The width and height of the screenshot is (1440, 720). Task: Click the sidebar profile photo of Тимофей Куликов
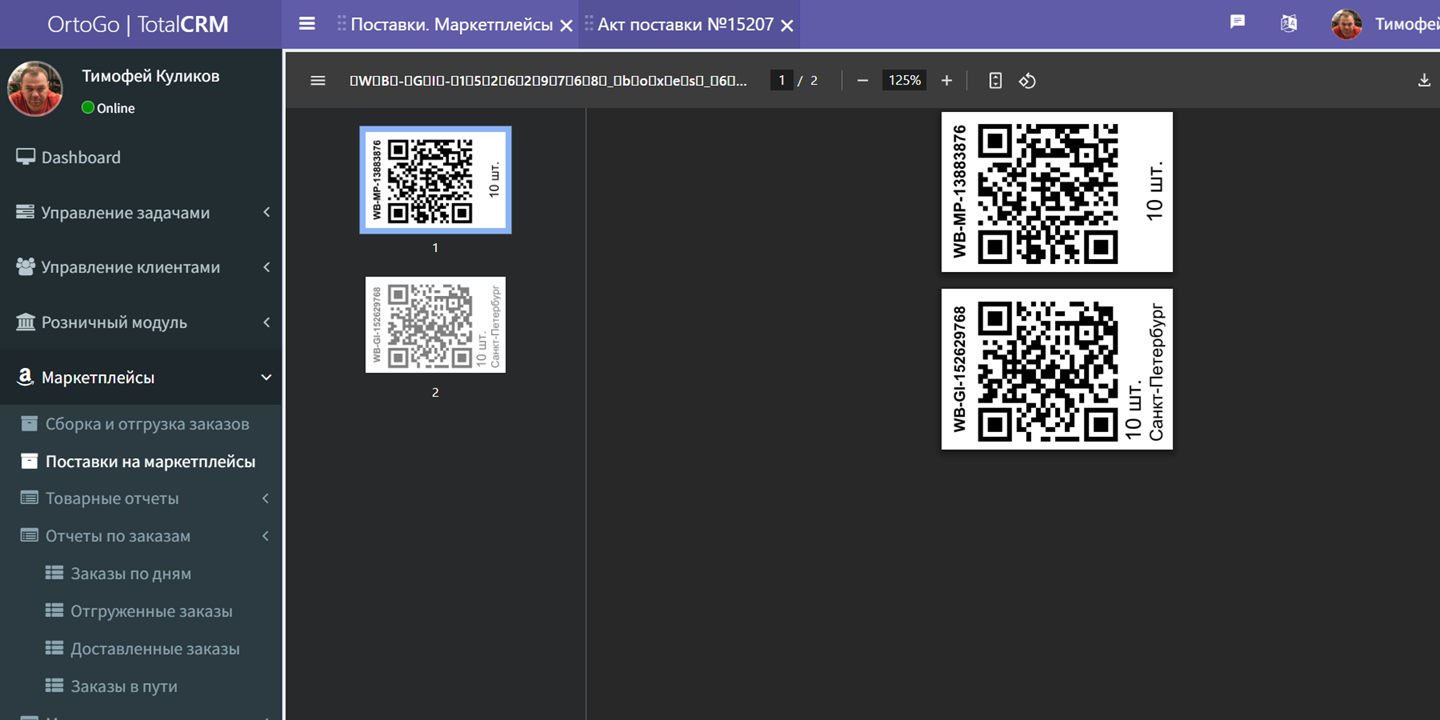(x=35, y=89)
